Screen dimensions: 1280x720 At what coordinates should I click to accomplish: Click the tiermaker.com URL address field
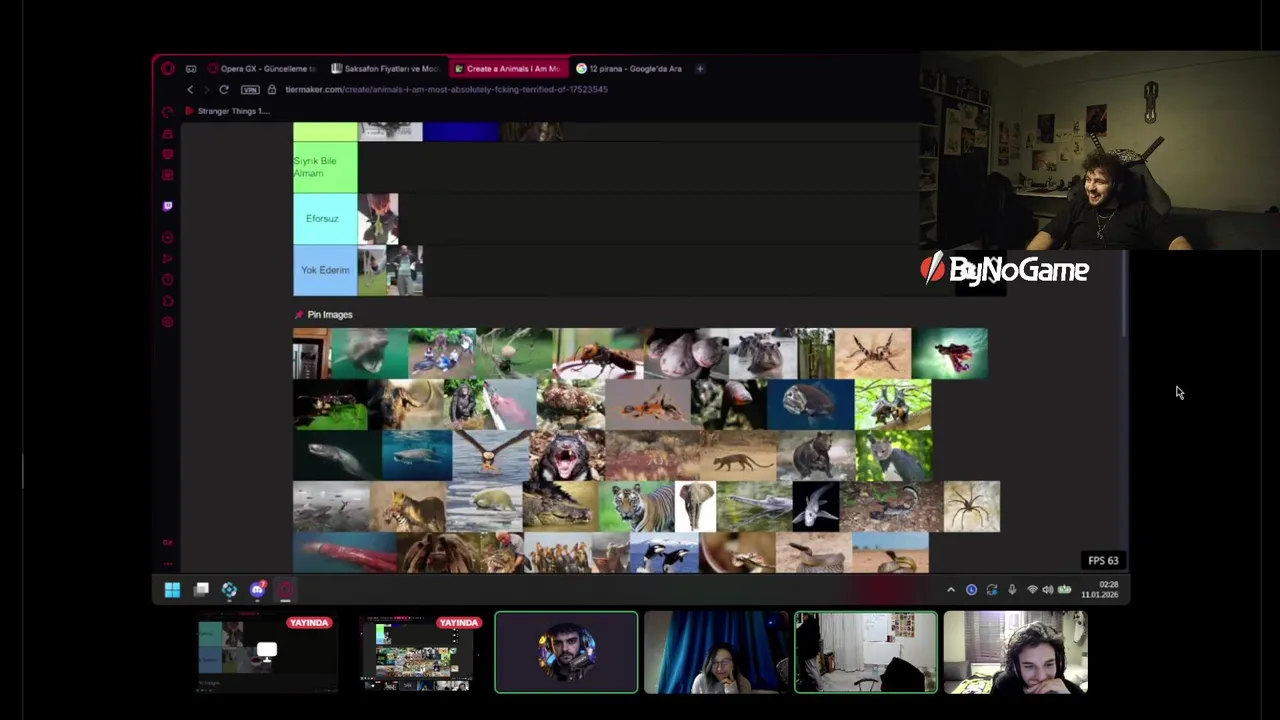(x=446, y=90)
